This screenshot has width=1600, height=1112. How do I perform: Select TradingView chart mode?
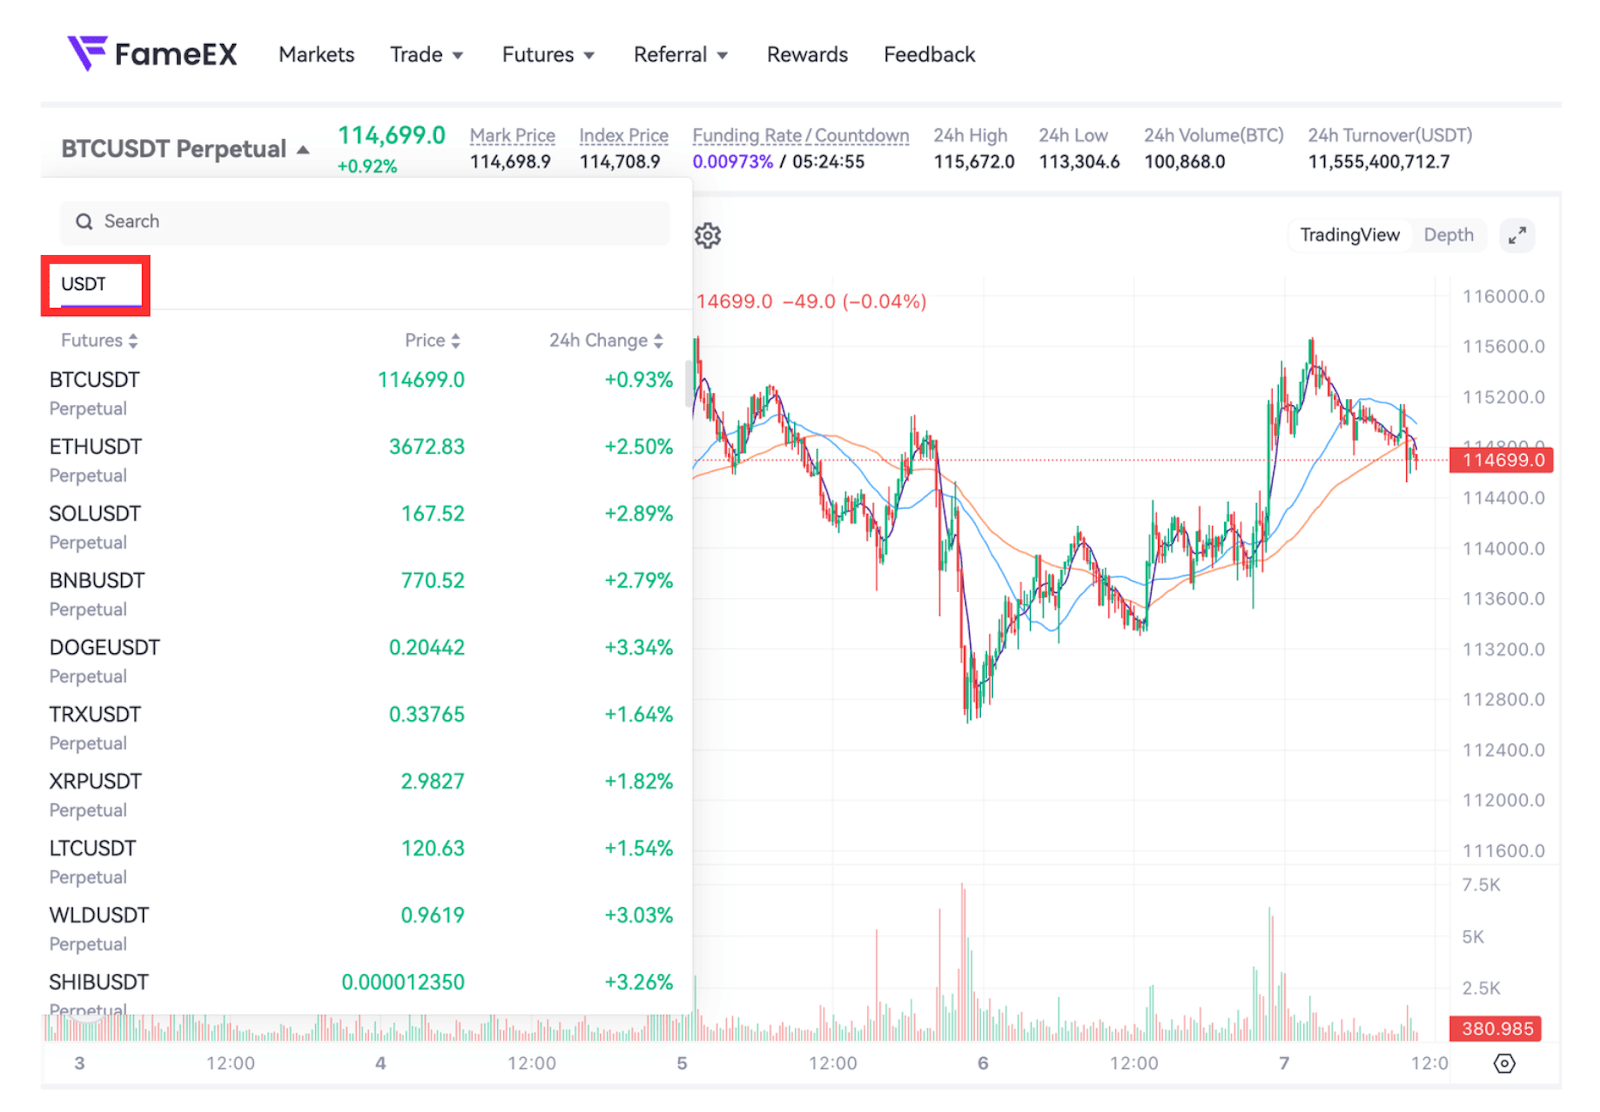pyautogui.click(x=1349, y=235)
